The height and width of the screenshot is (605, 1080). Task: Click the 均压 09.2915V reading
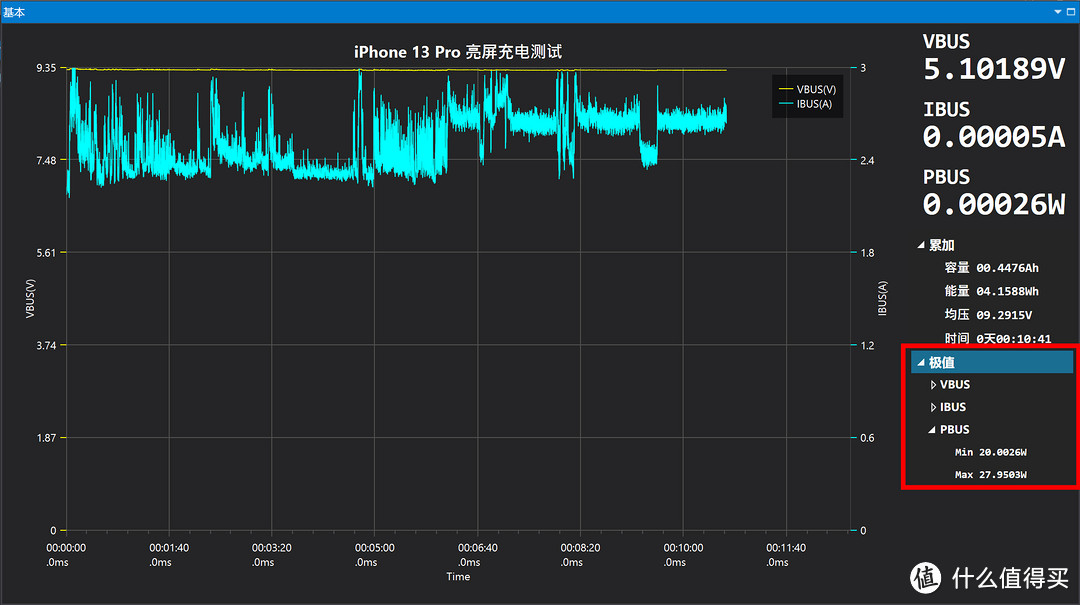988,315
